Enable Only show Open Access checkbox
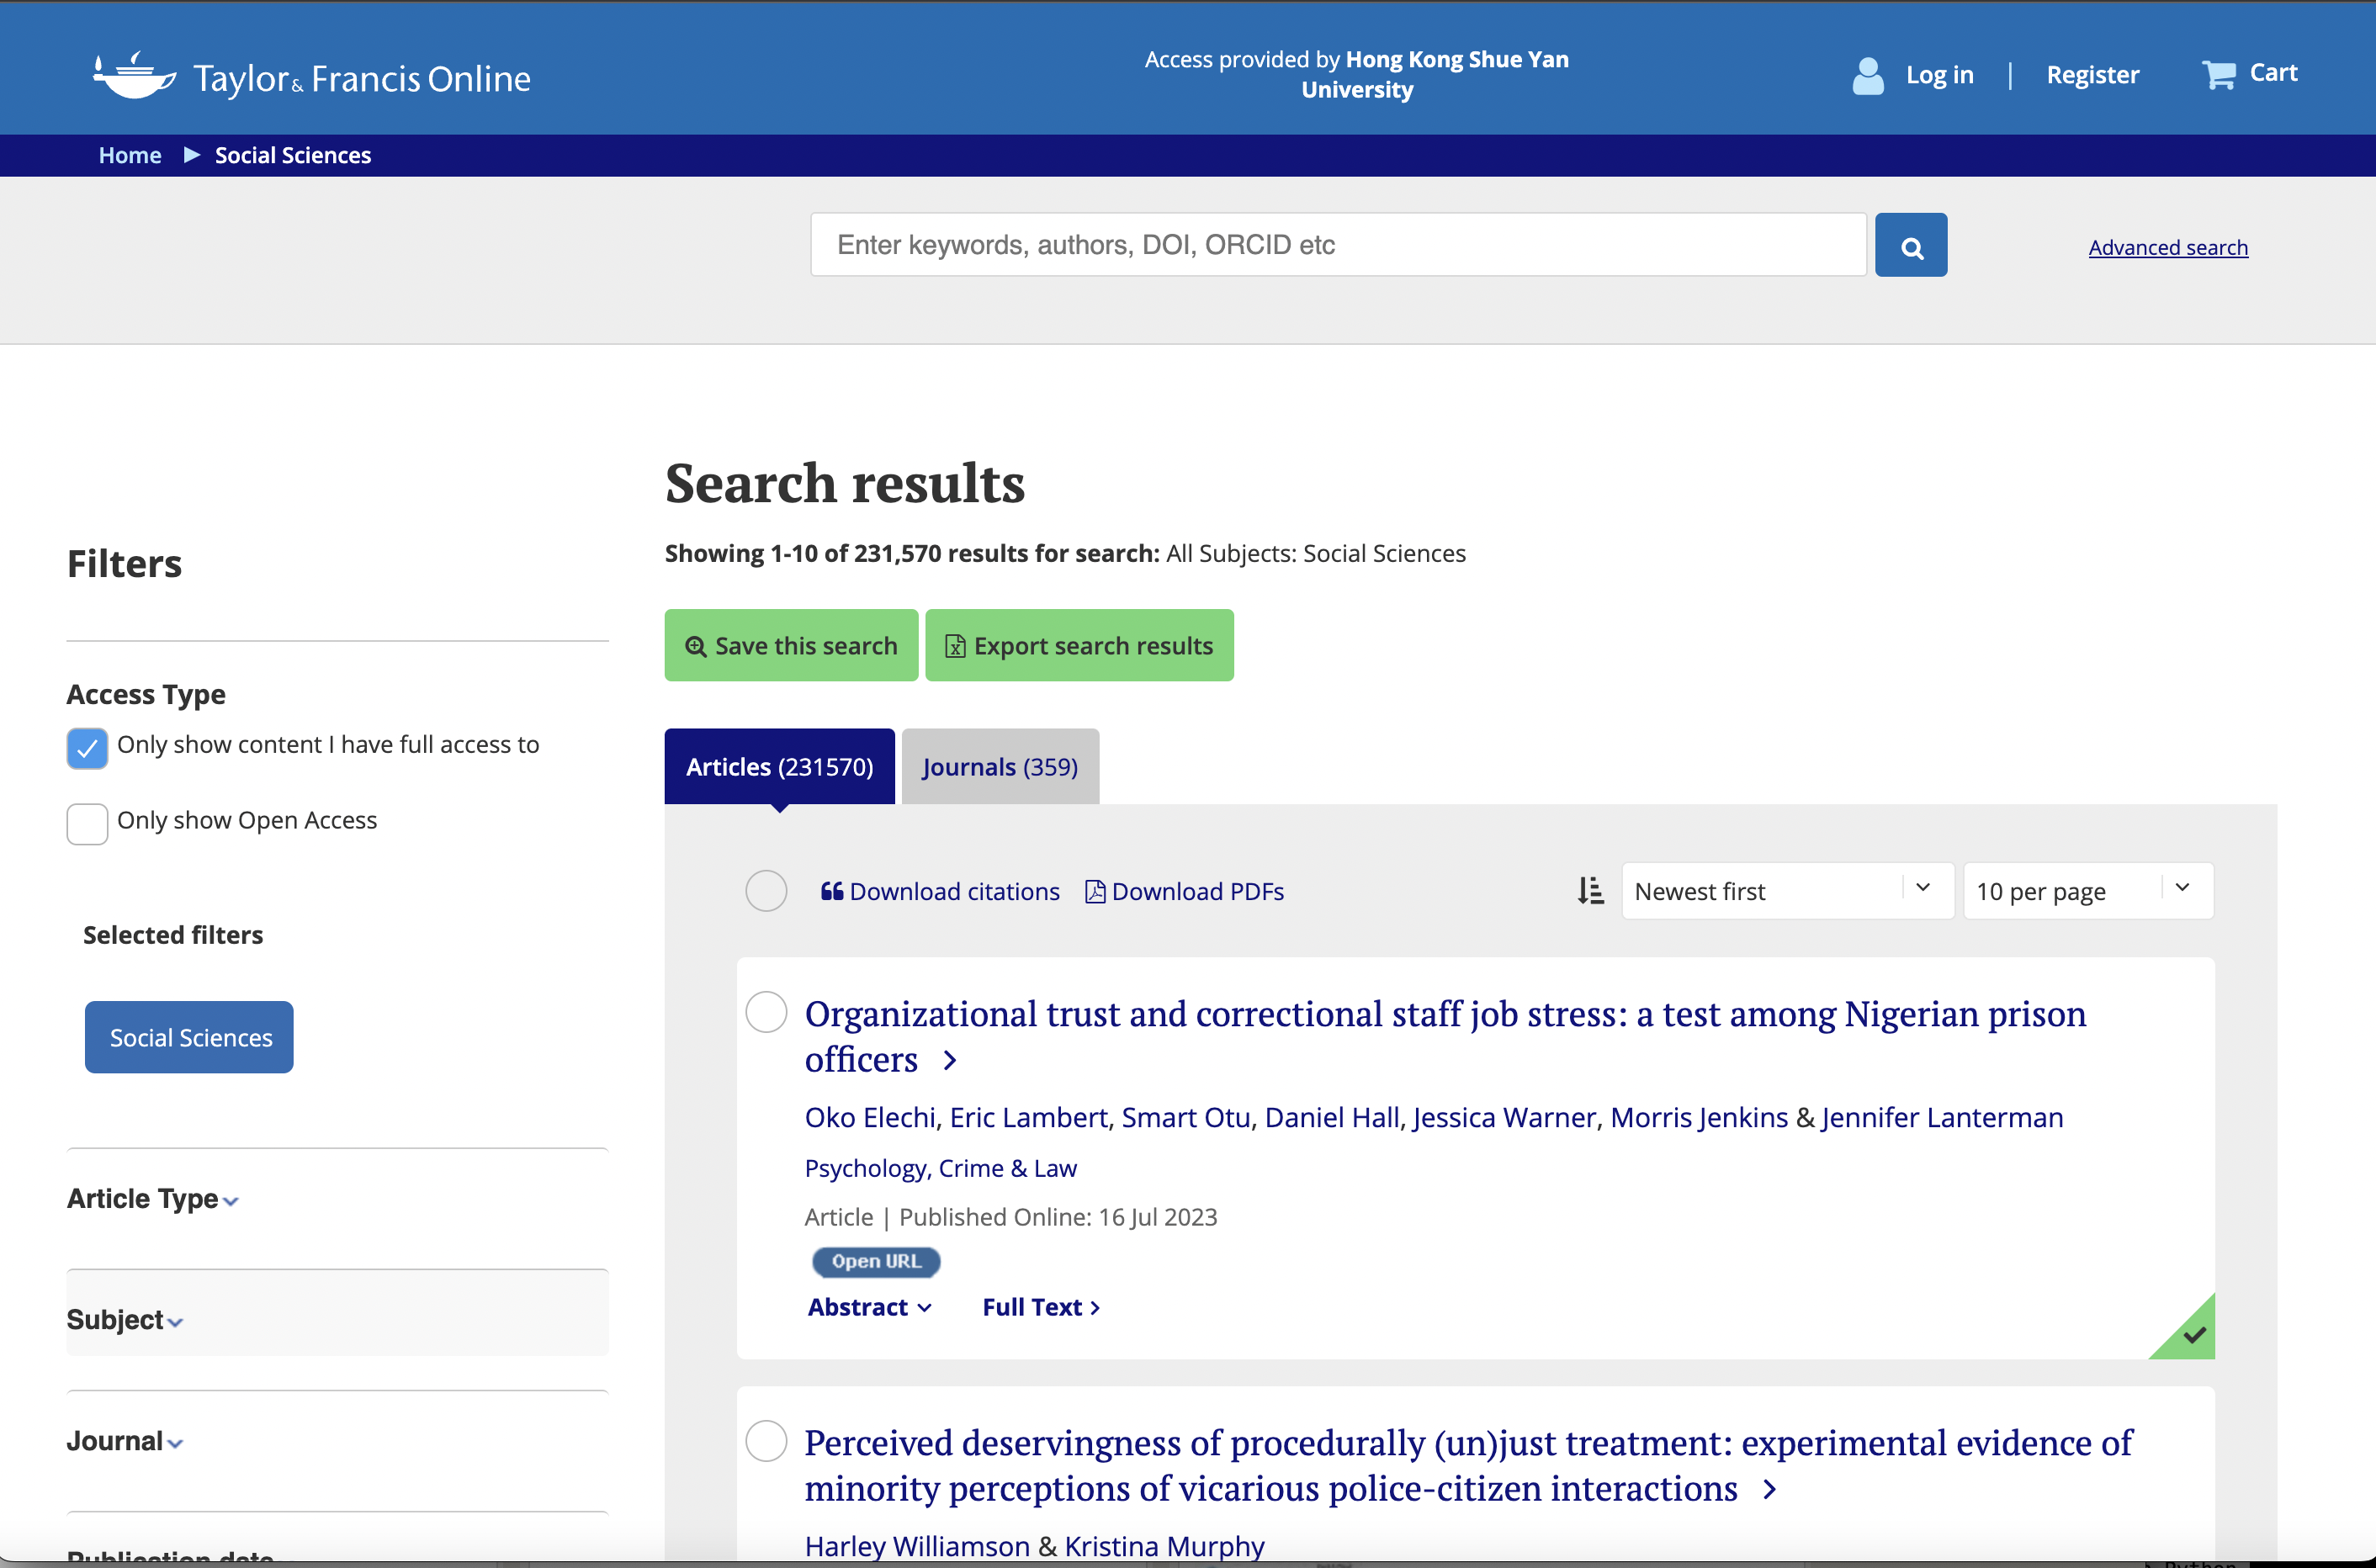 click(88, 823)
